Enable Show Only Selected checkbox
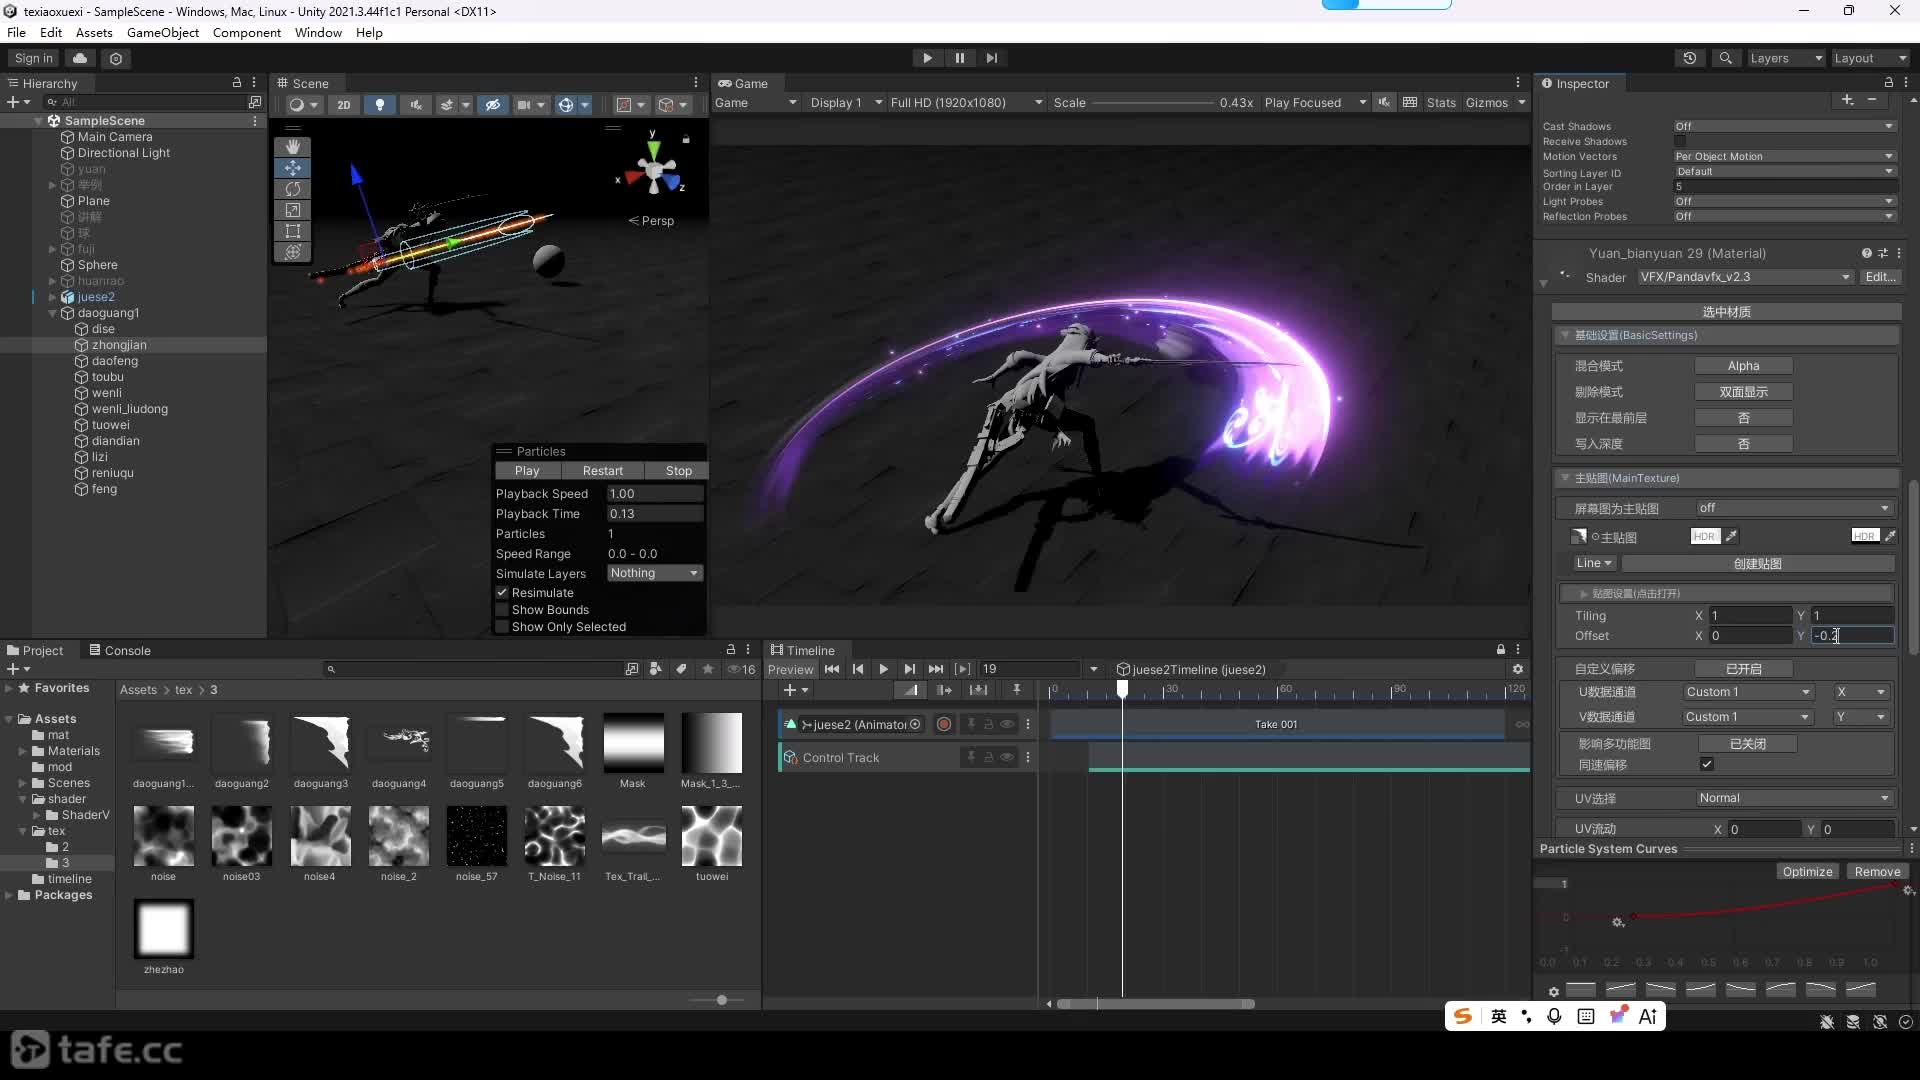Screen dimensions: 1920x1080 502,626
